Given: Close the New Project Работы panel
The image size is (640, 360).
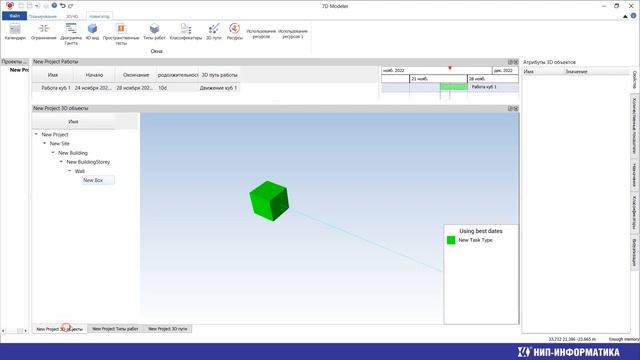Looking at the screenshot, I should (516, 62).
